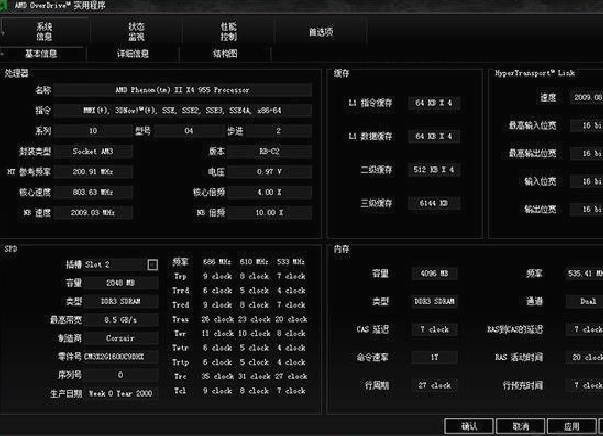603x436 pixels.
Task: Click the 610 MHz frequency column header
Action: (254, 261)
